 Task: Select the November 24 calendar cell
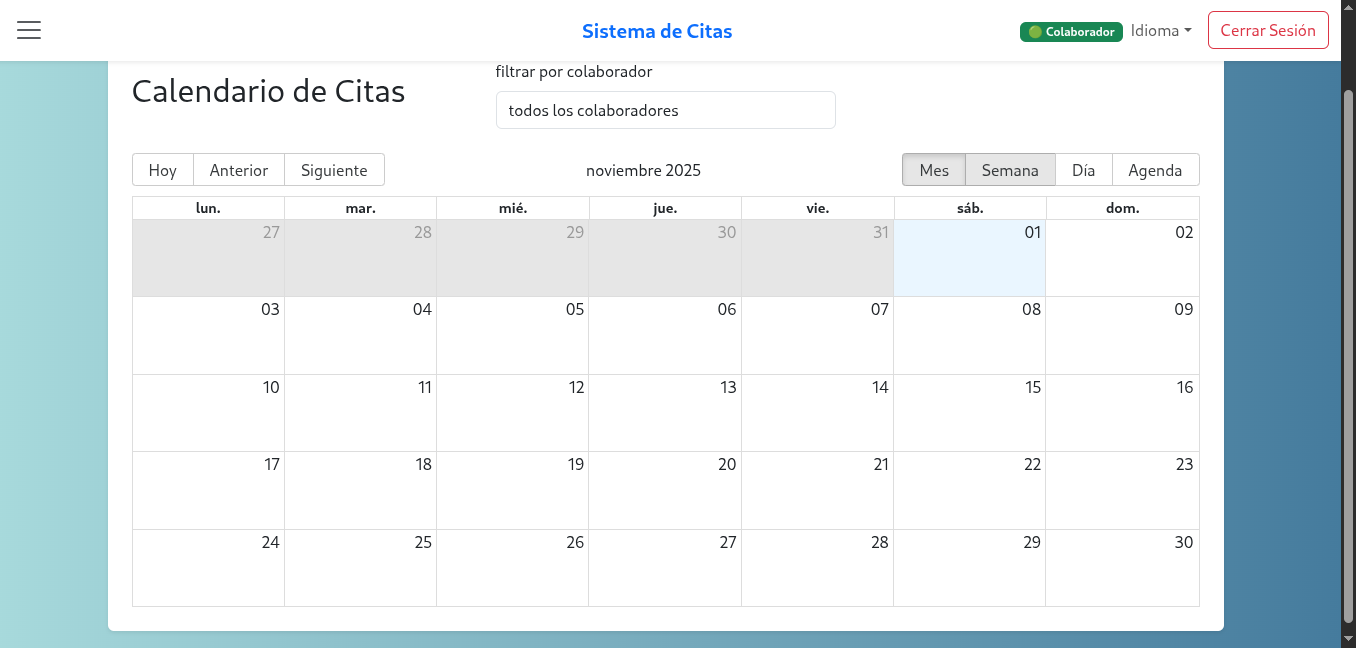click(208, 568)
